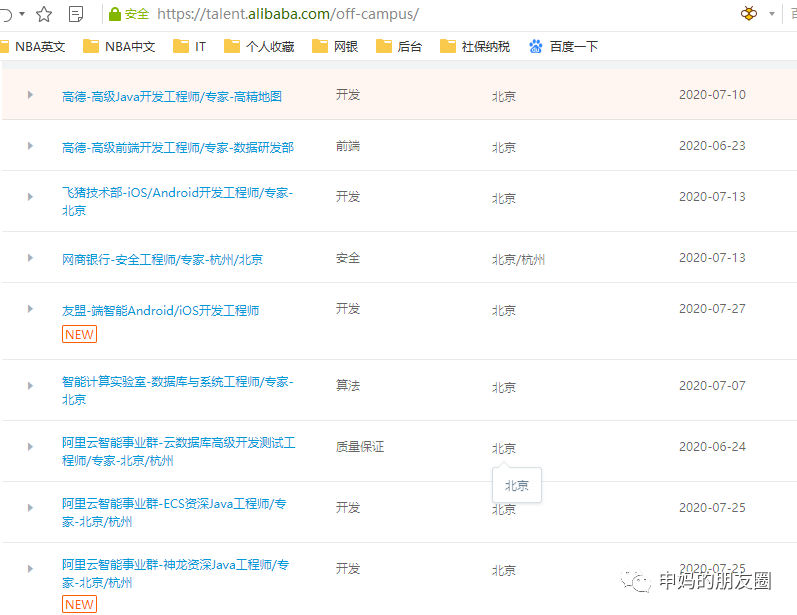Image resolution: width=797 pixels, height=615 pixels.
Task: Open the bee extension dropdown arrow
Action: tap(772, 14)
